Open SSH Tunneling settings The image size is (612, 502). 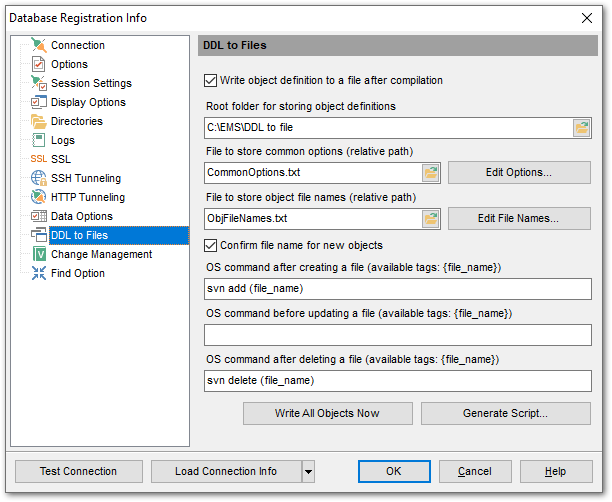(86, 178)
